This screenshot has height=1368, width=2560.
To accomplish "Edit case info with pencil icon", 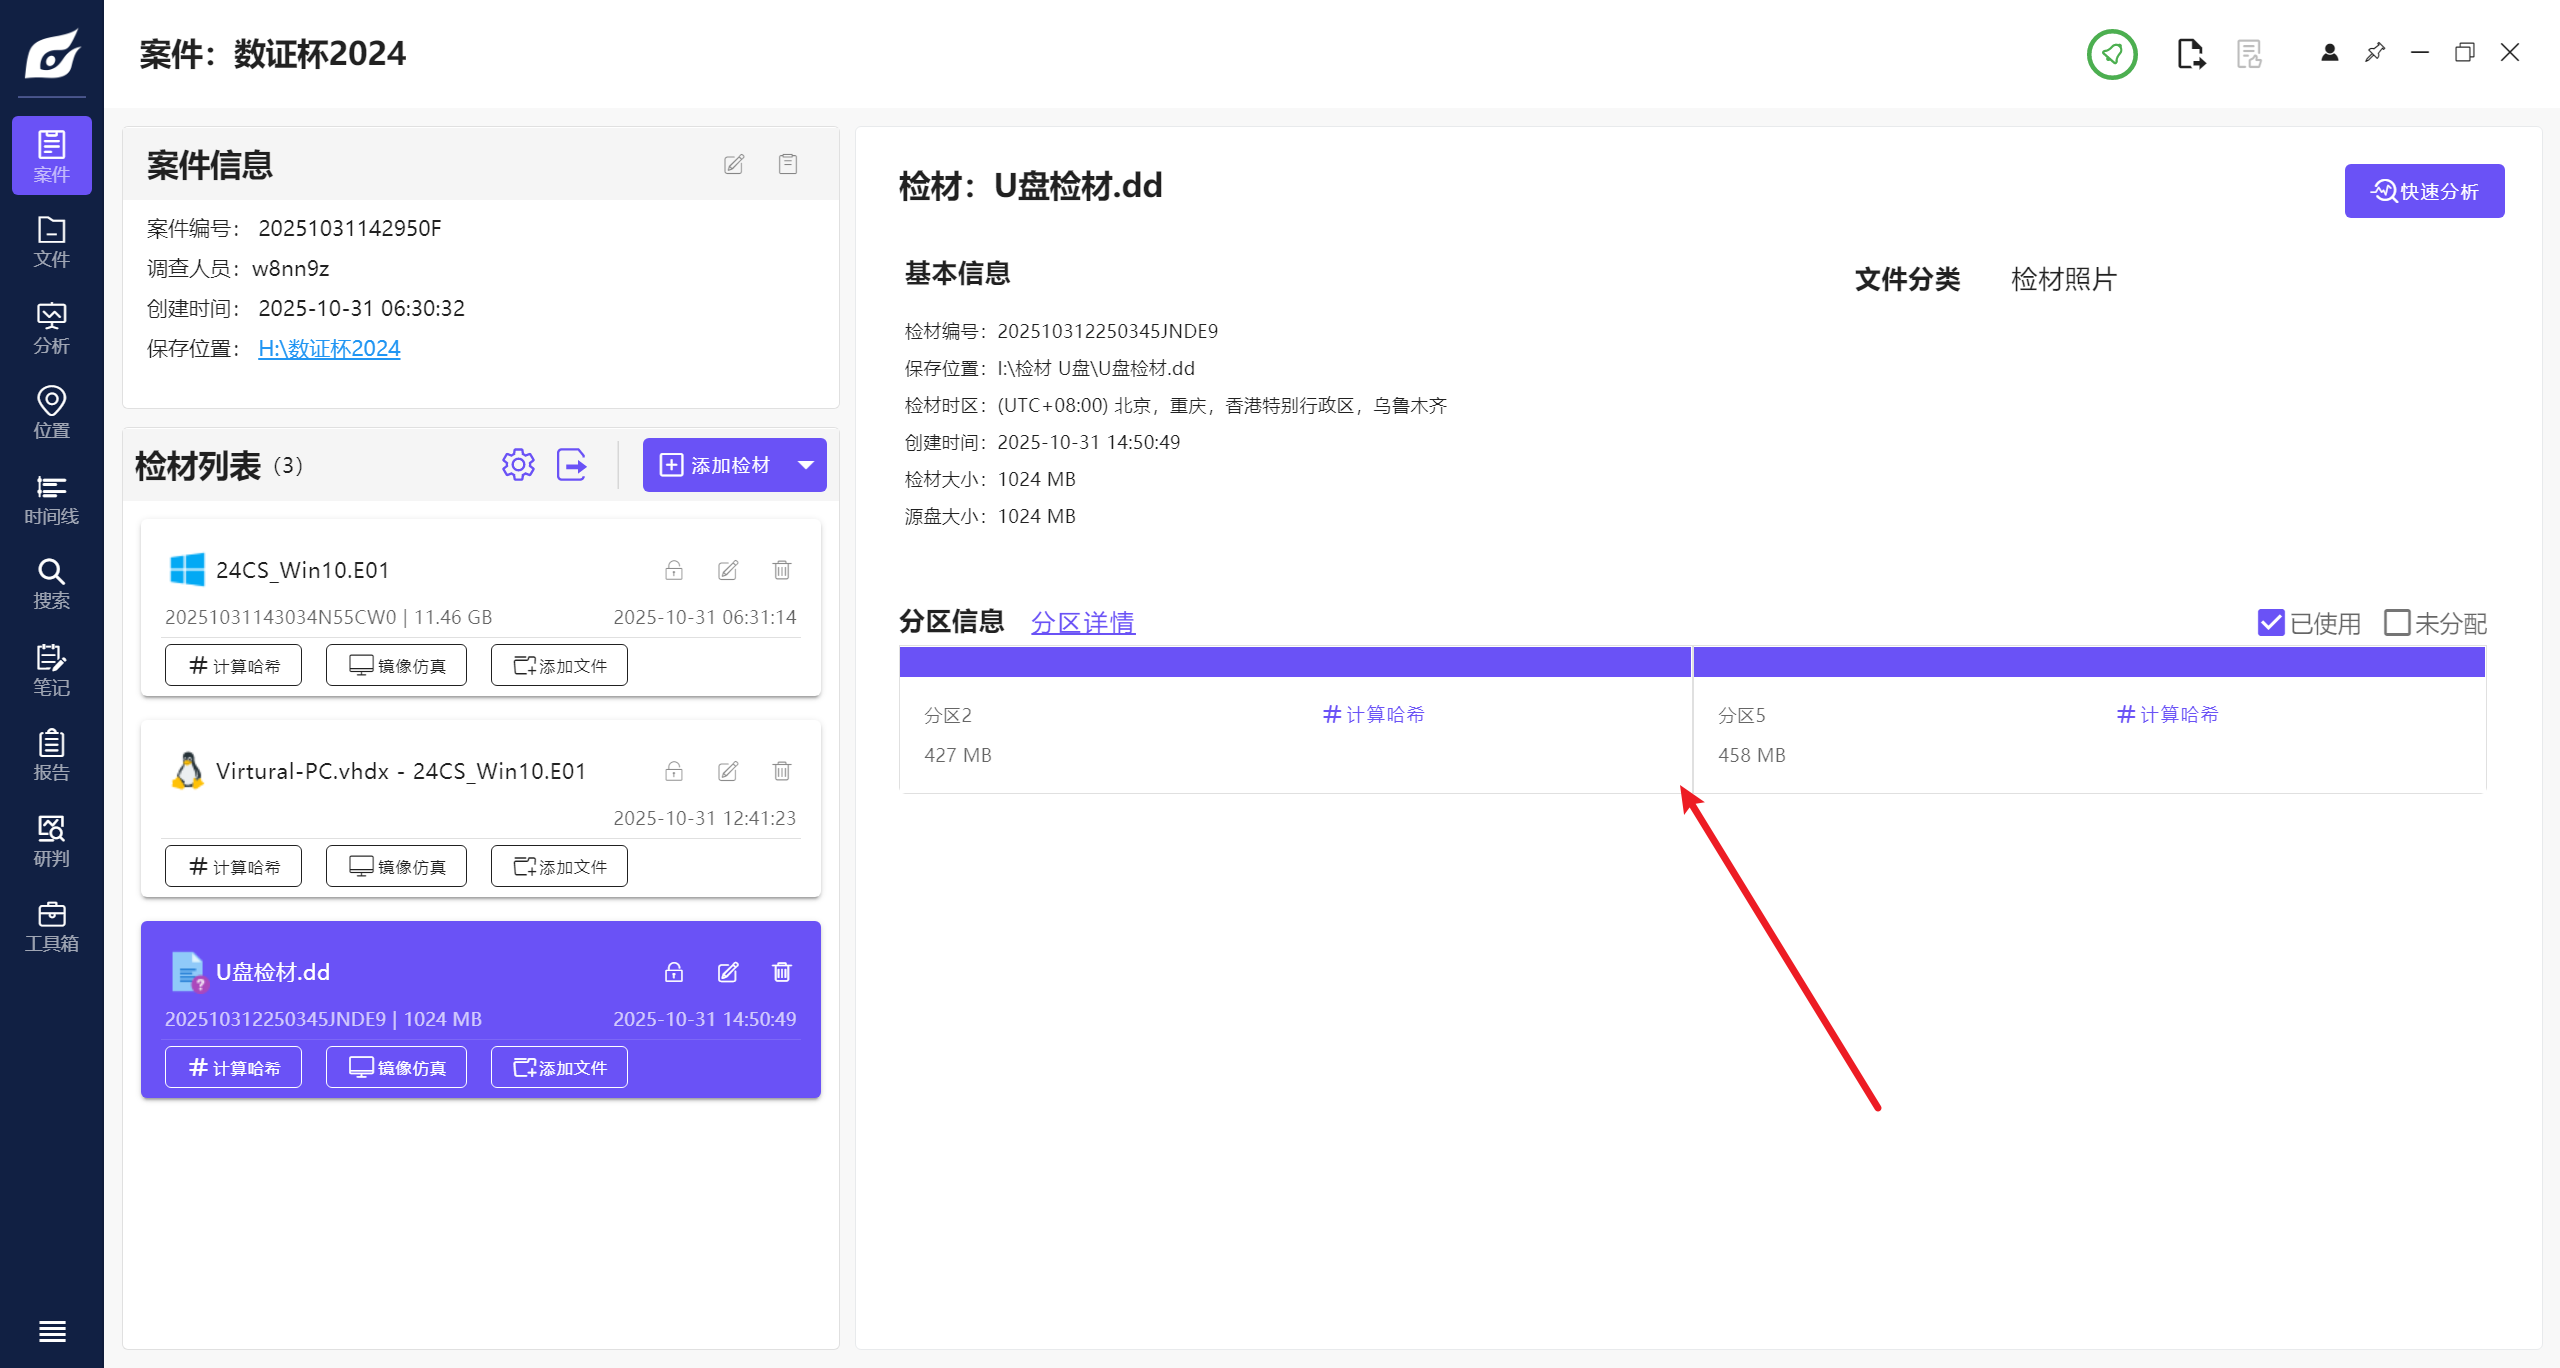I will 734,164.
